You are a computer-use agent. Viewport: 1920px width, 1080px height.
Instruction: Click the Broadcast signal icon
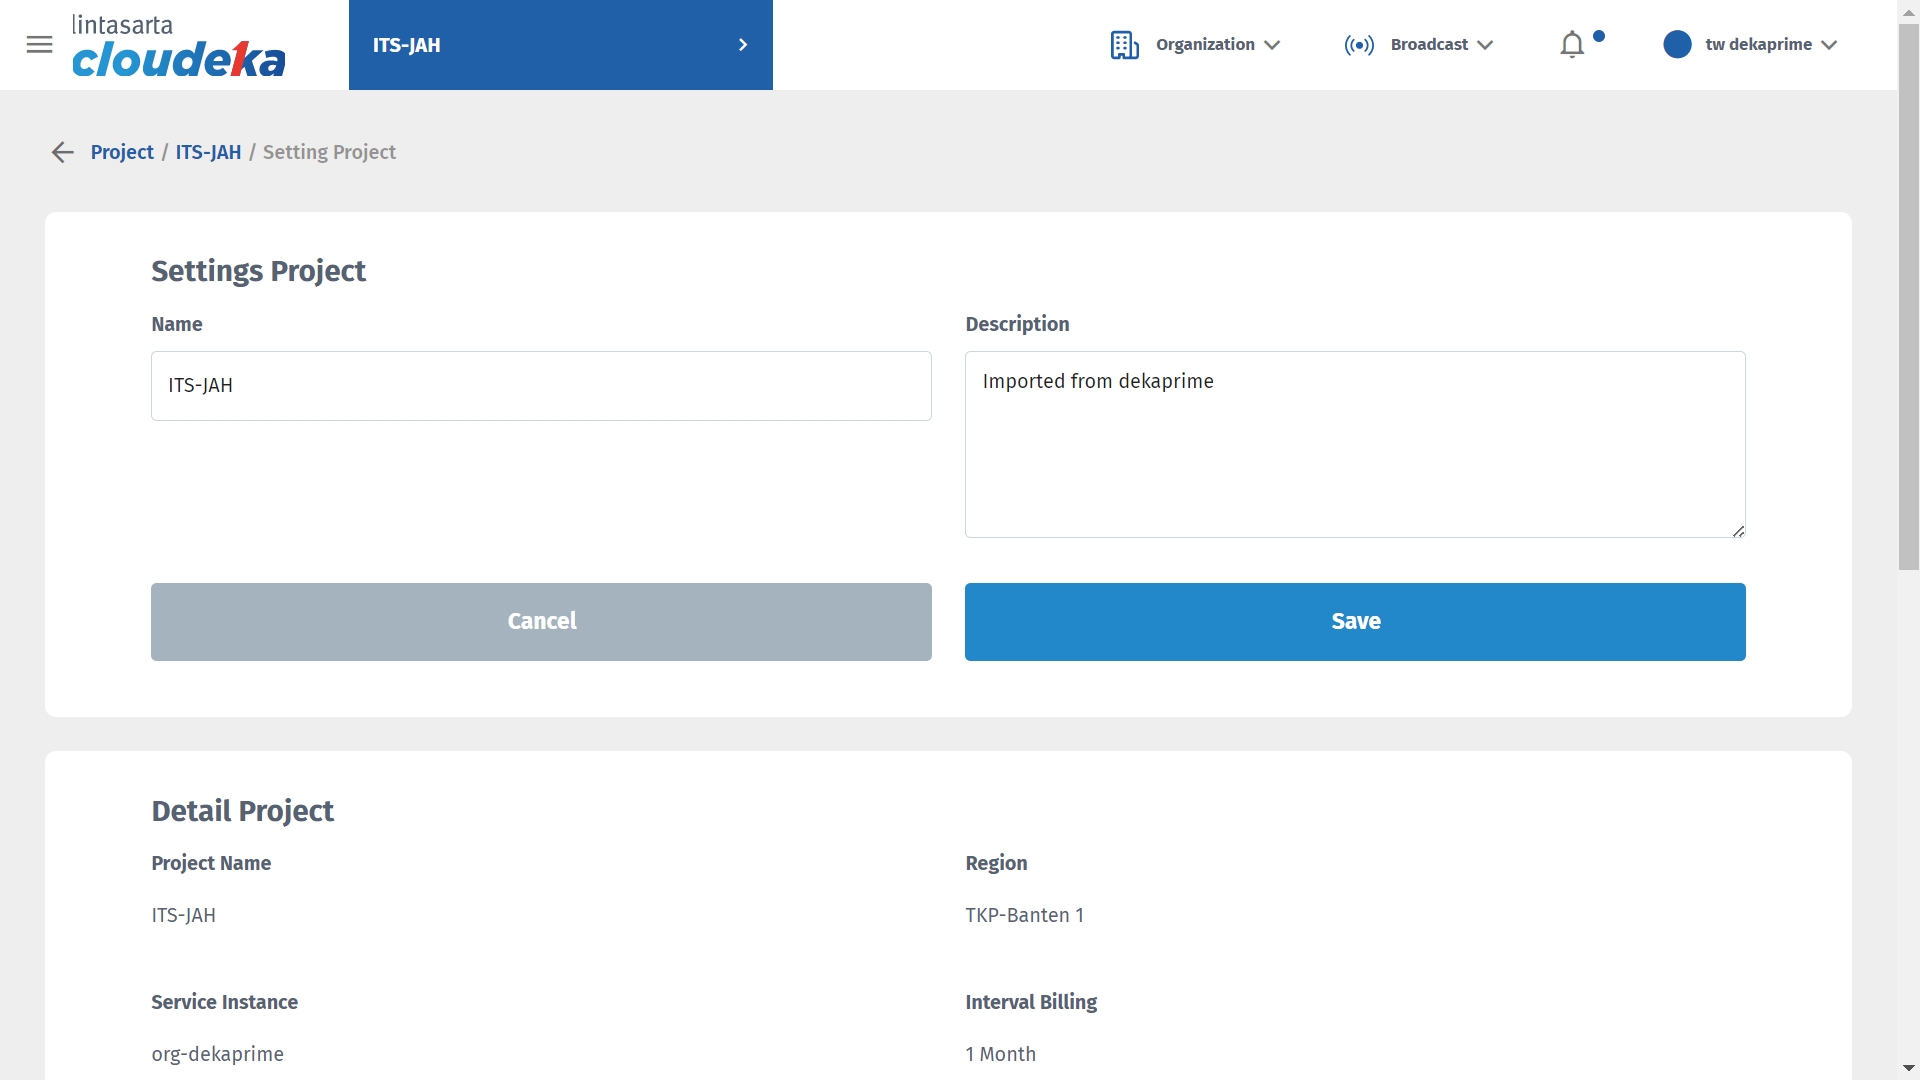[x=1358, y=45]
